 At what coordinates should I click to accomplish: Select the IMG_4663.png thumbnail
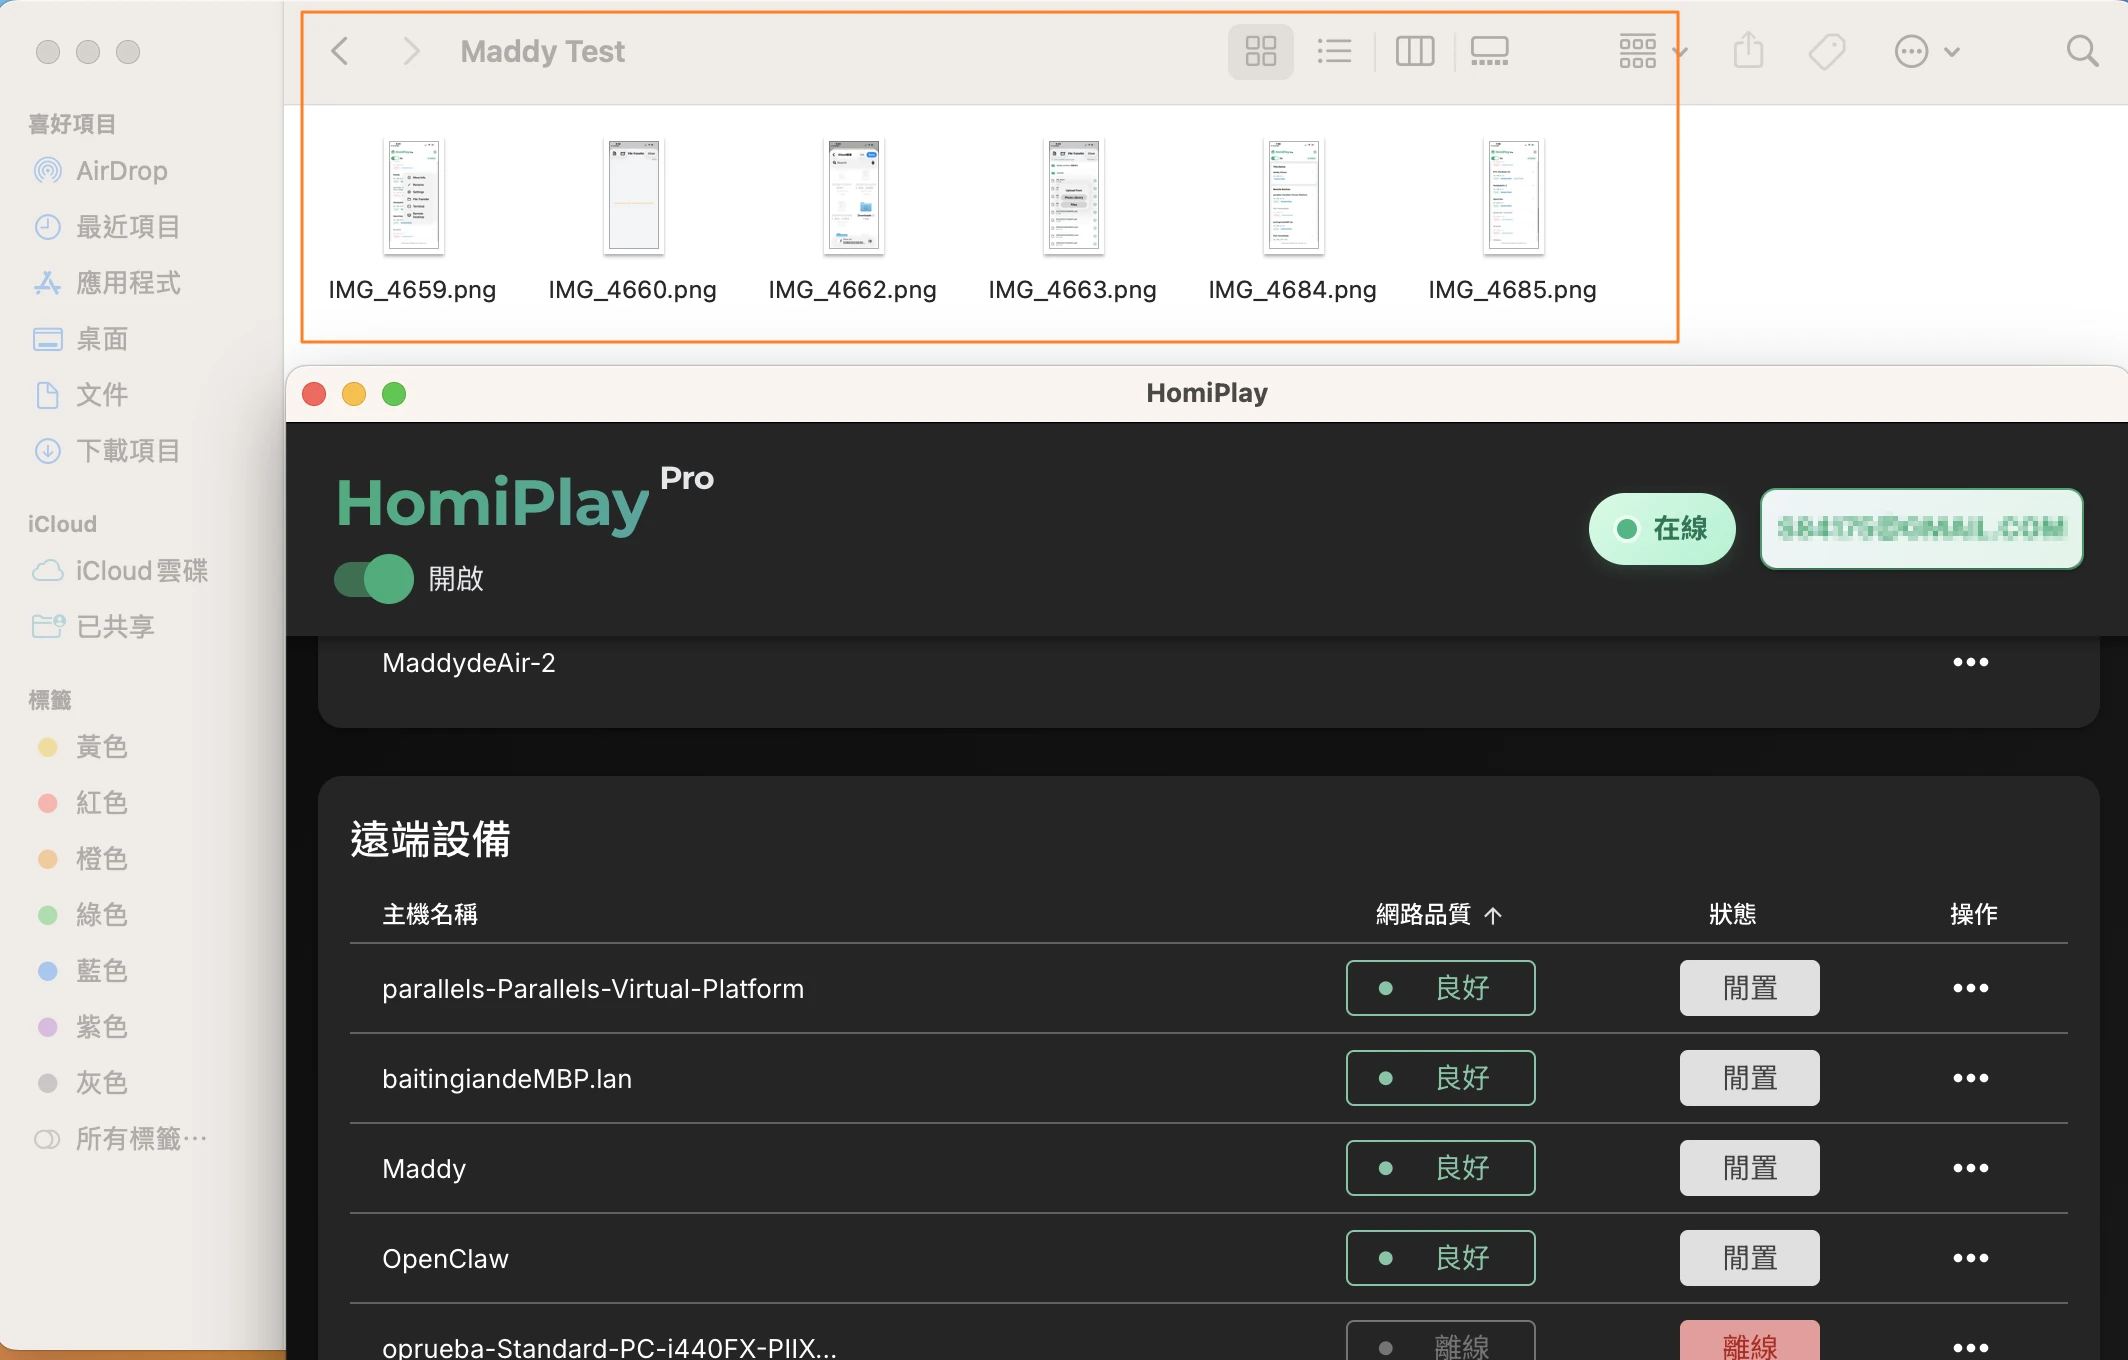(x=1073, y=196)
